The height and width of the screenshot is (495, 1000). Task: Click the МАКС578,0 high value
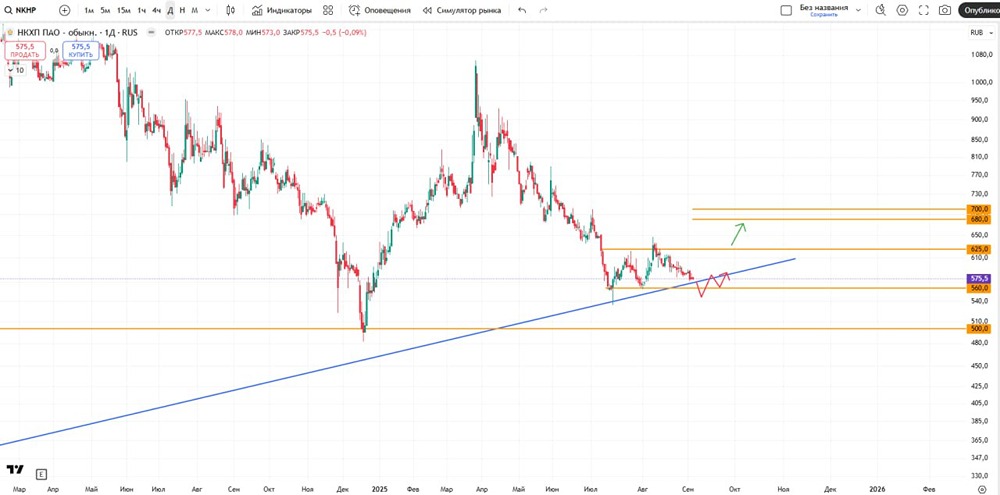pyautogui.click(x=225, y=32)
